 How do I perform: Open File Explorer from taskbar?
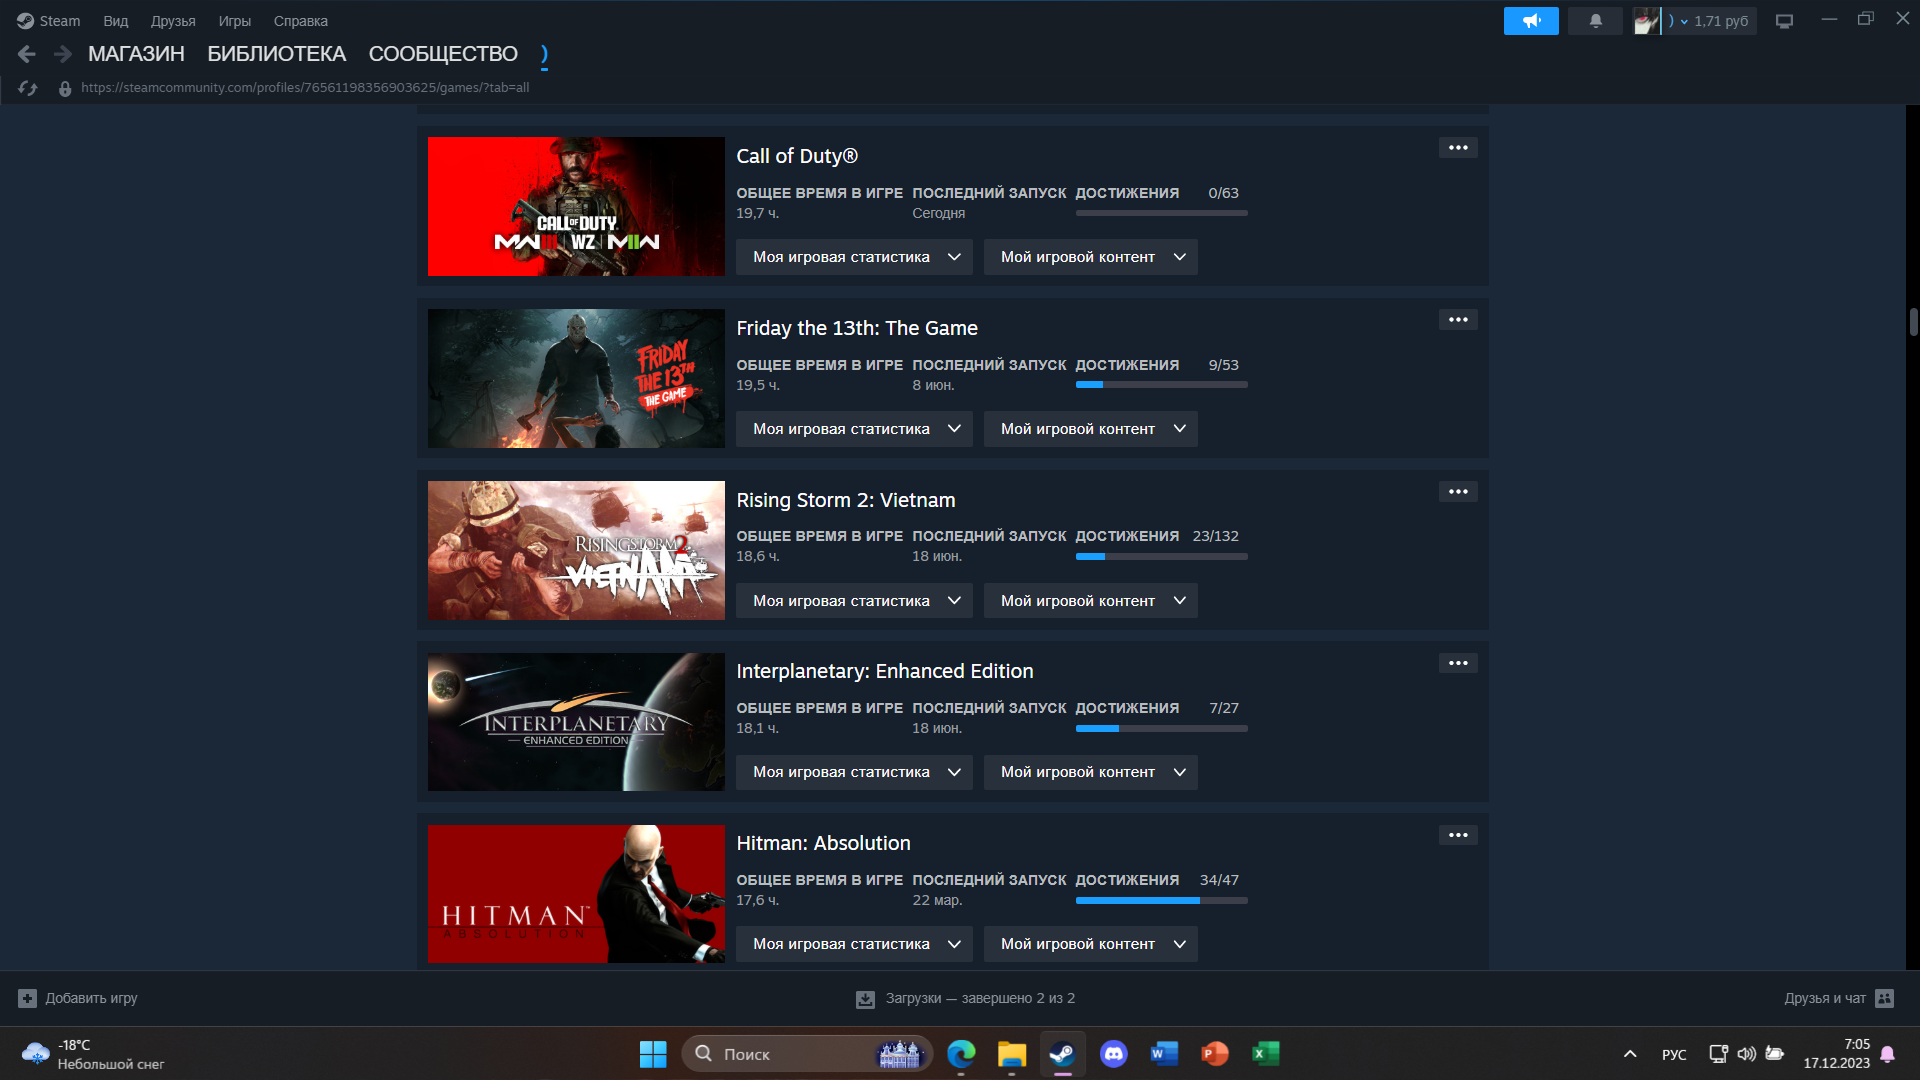(x=1012, y=1054)
